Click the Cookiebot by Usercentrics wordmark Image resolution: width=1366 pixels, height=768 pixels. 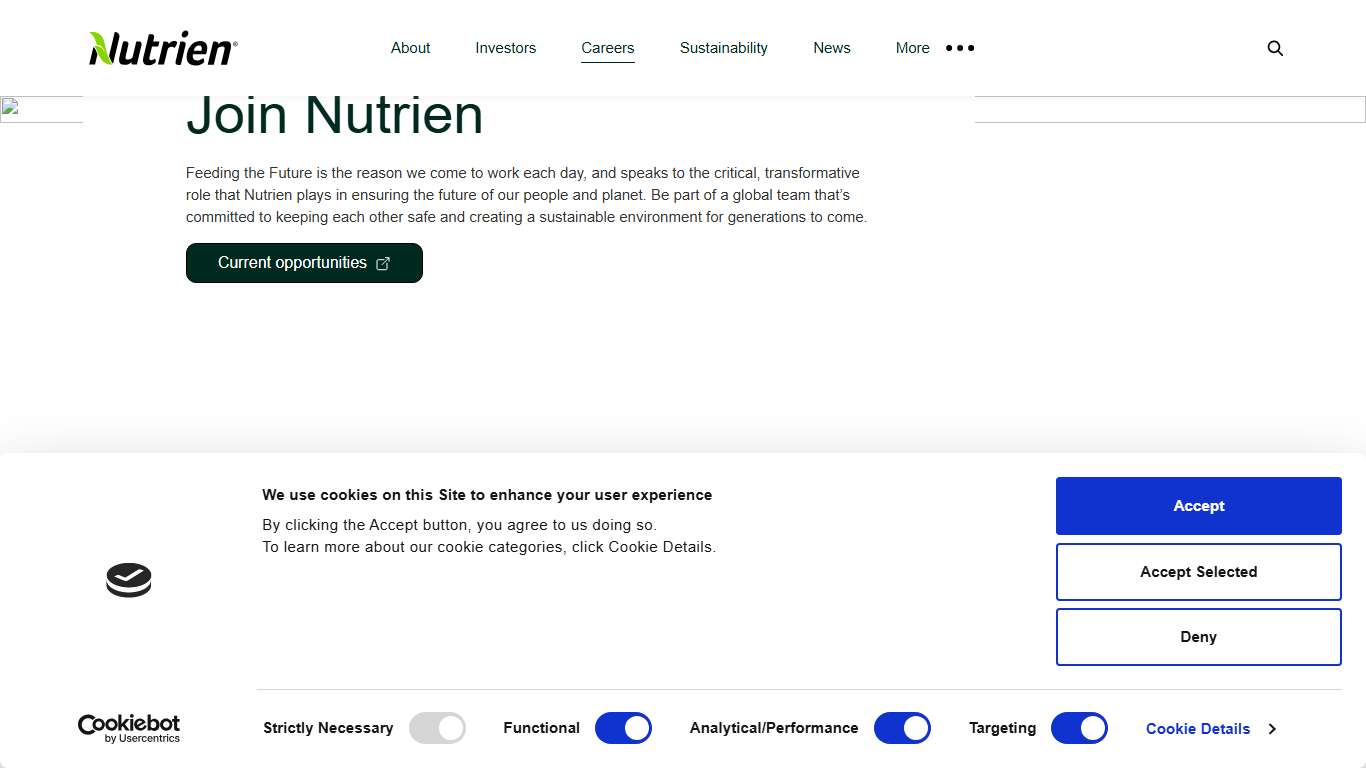(x=129, y=728)
